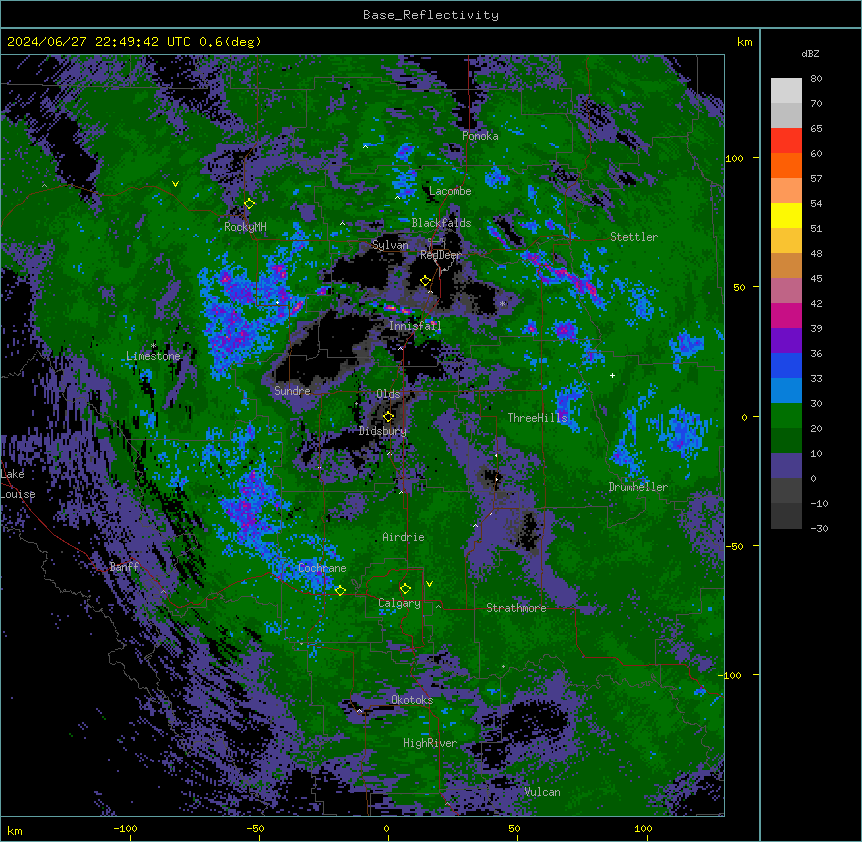Select the dark green 10-20 dBZ swatch

tap(786, 441)
